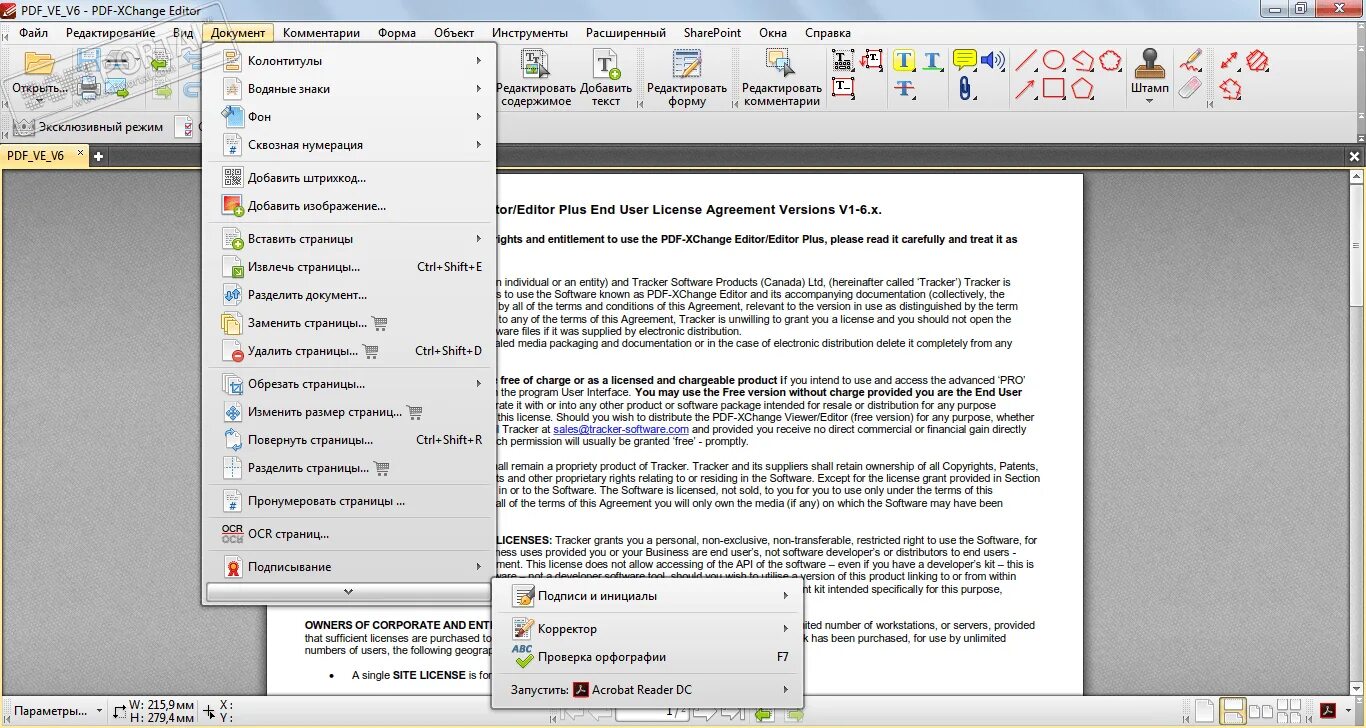The image size is (1366, 728).
Task: Select the File Attachment paperclip tool
Action: (964, 88)
